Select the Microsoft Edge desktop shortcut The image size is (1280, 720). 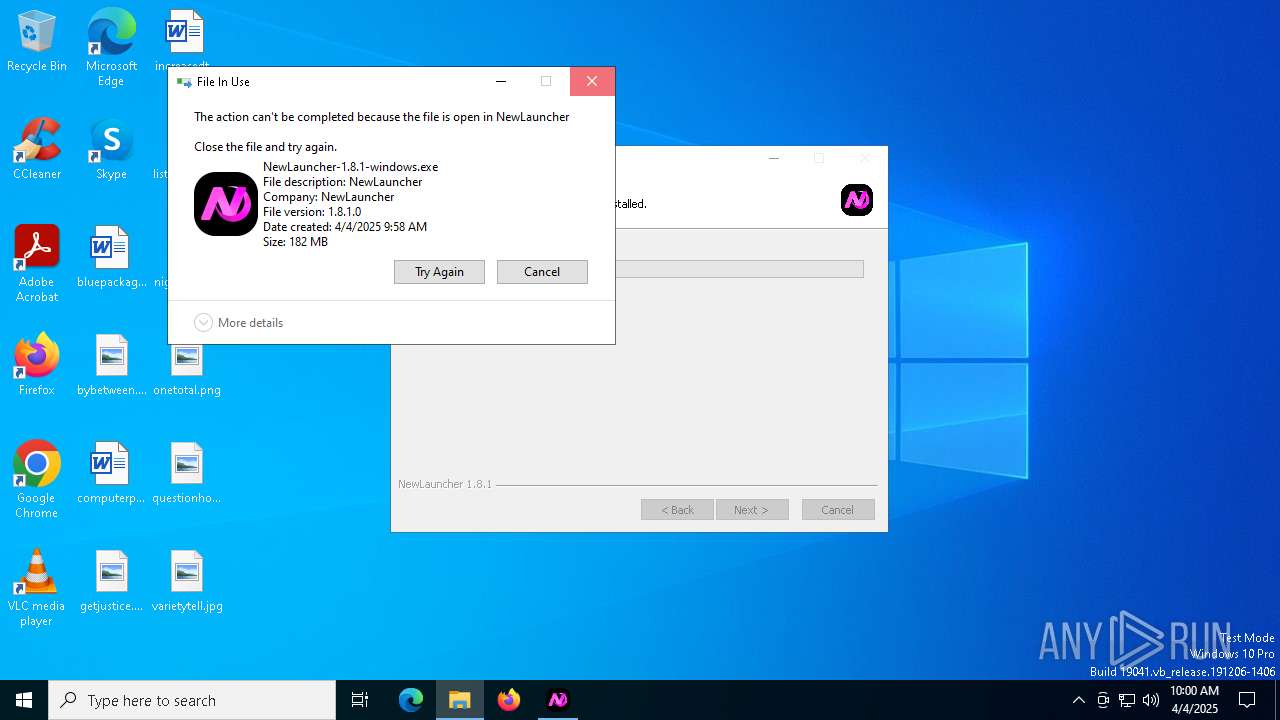click(x=111, y=48)
